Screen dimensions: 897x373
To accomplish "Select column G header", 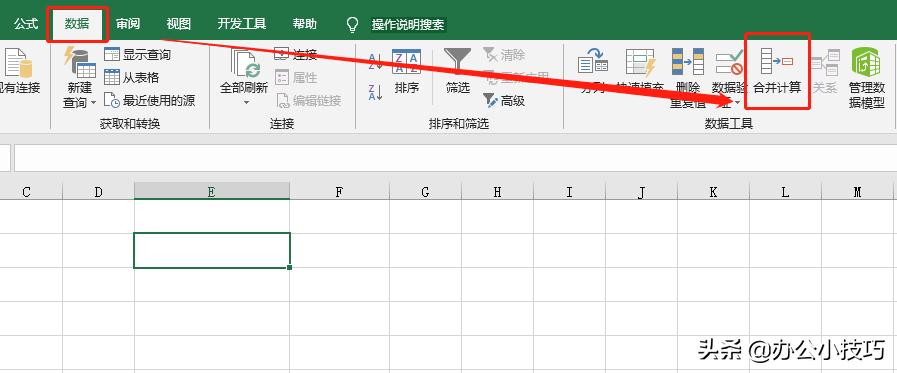I will [425, 192].
